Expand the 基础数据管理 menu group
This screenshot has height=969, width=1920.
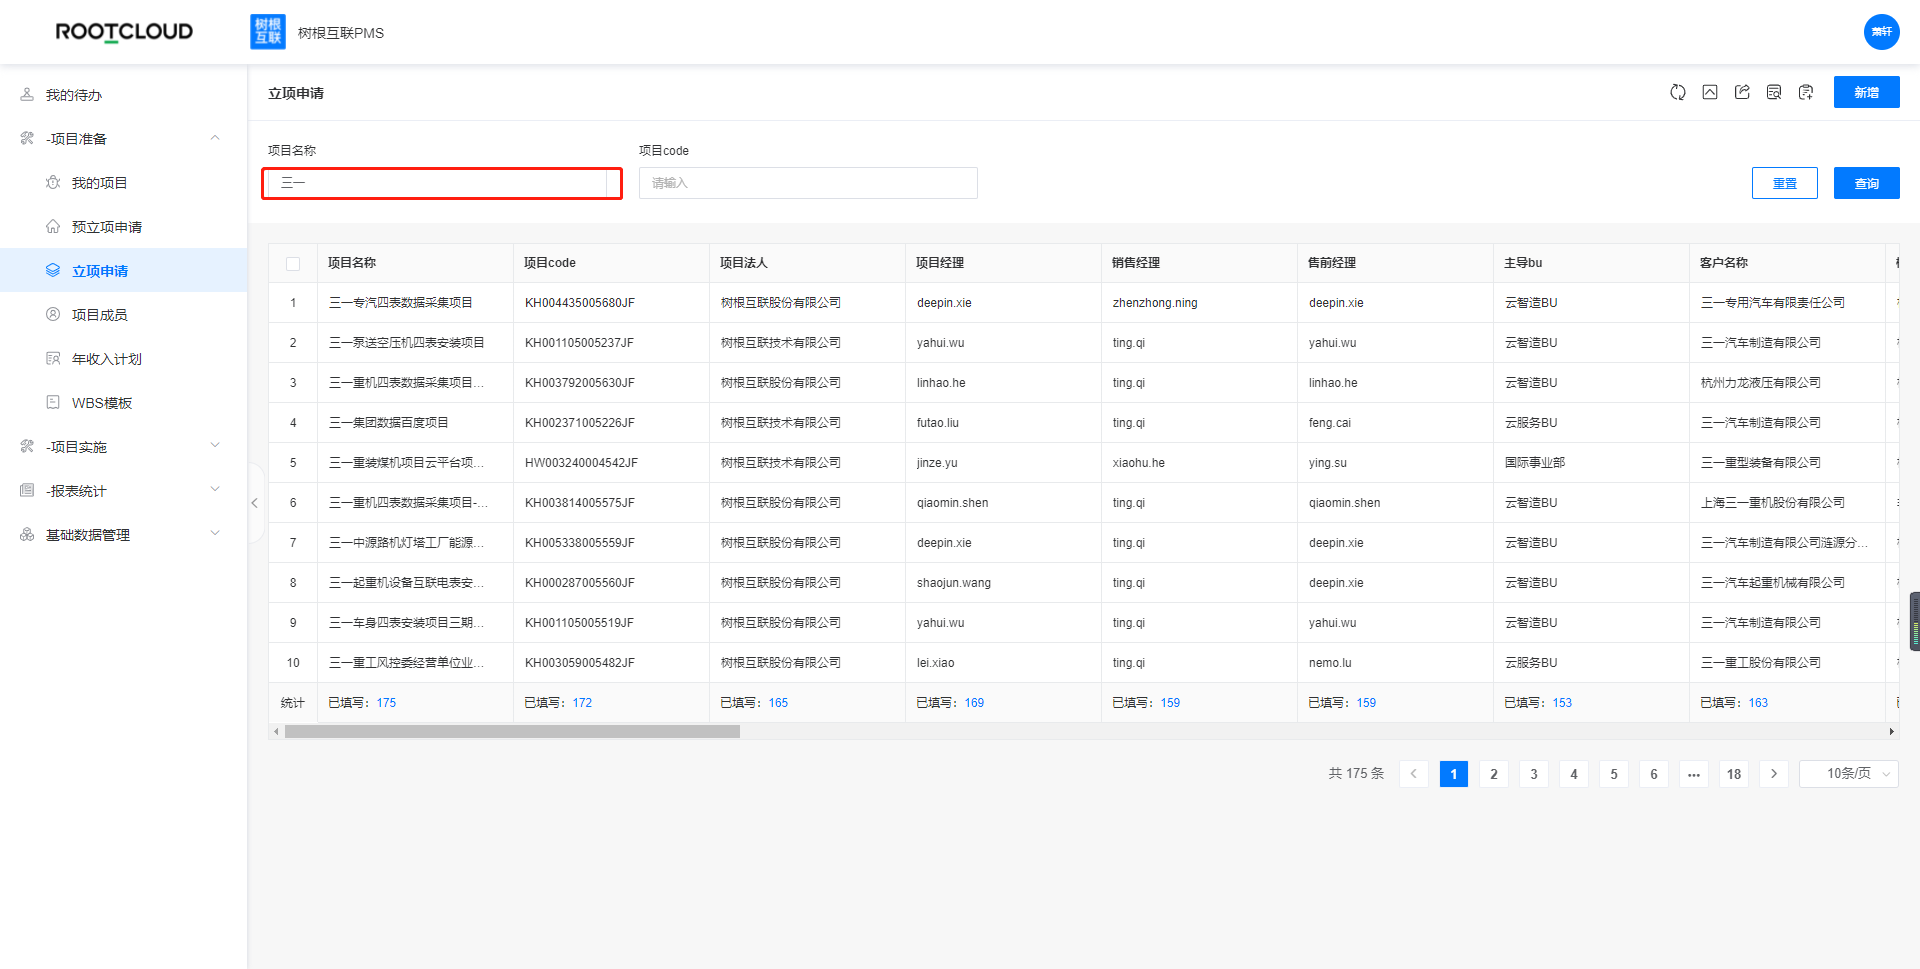pyautogui.click(x=215, y=534)
